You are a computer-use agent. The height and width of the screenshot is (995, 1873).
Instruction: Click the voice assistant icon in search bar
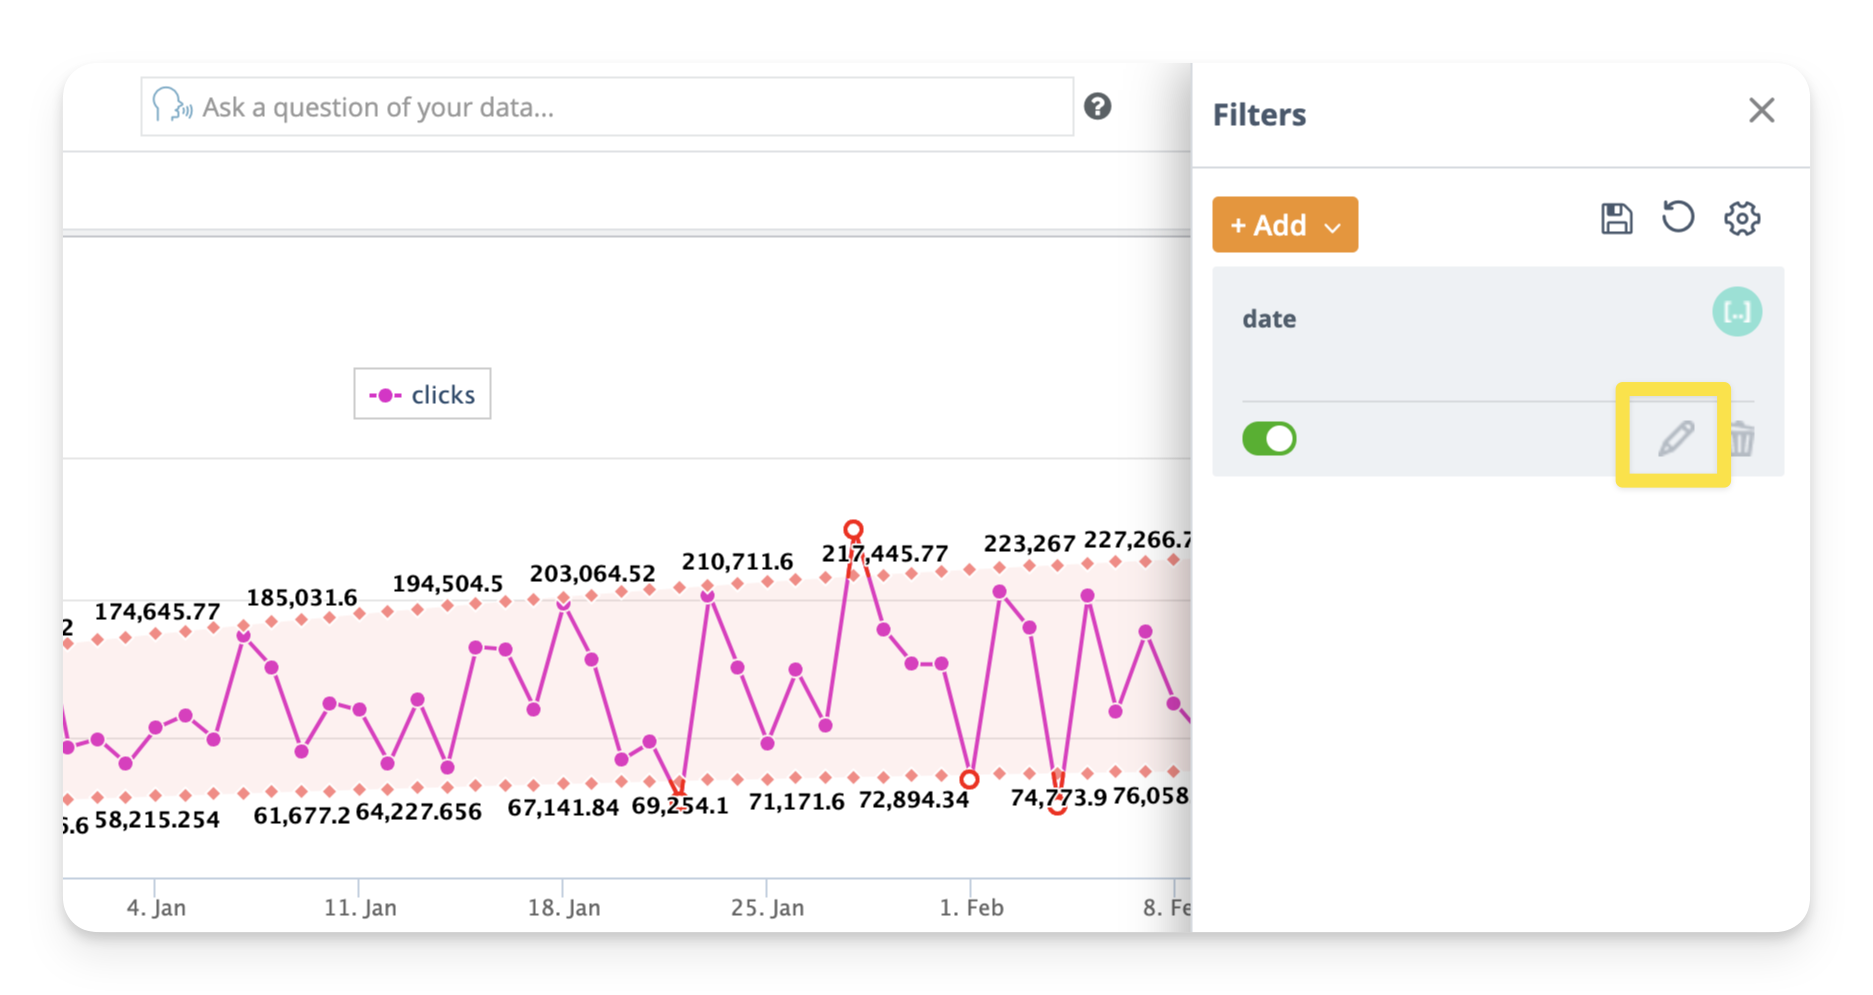(171, 105)
